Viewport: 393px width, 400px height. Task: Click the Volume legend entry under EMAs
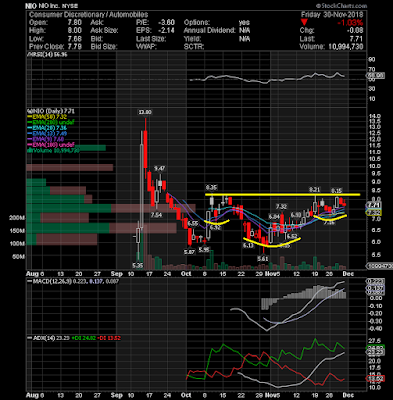tap(54, 150)
